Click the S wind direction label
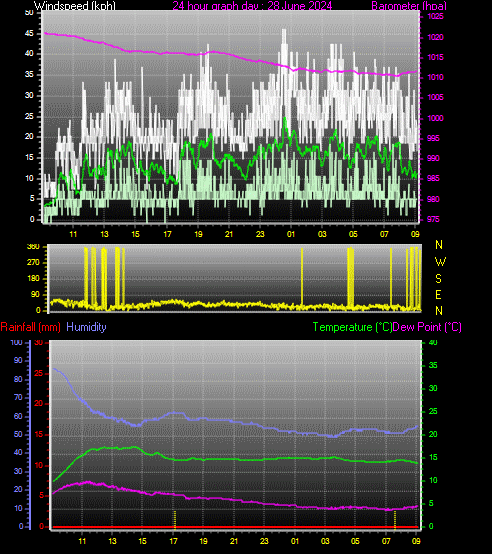Screen dimensions: 492x554 point(438,279)
